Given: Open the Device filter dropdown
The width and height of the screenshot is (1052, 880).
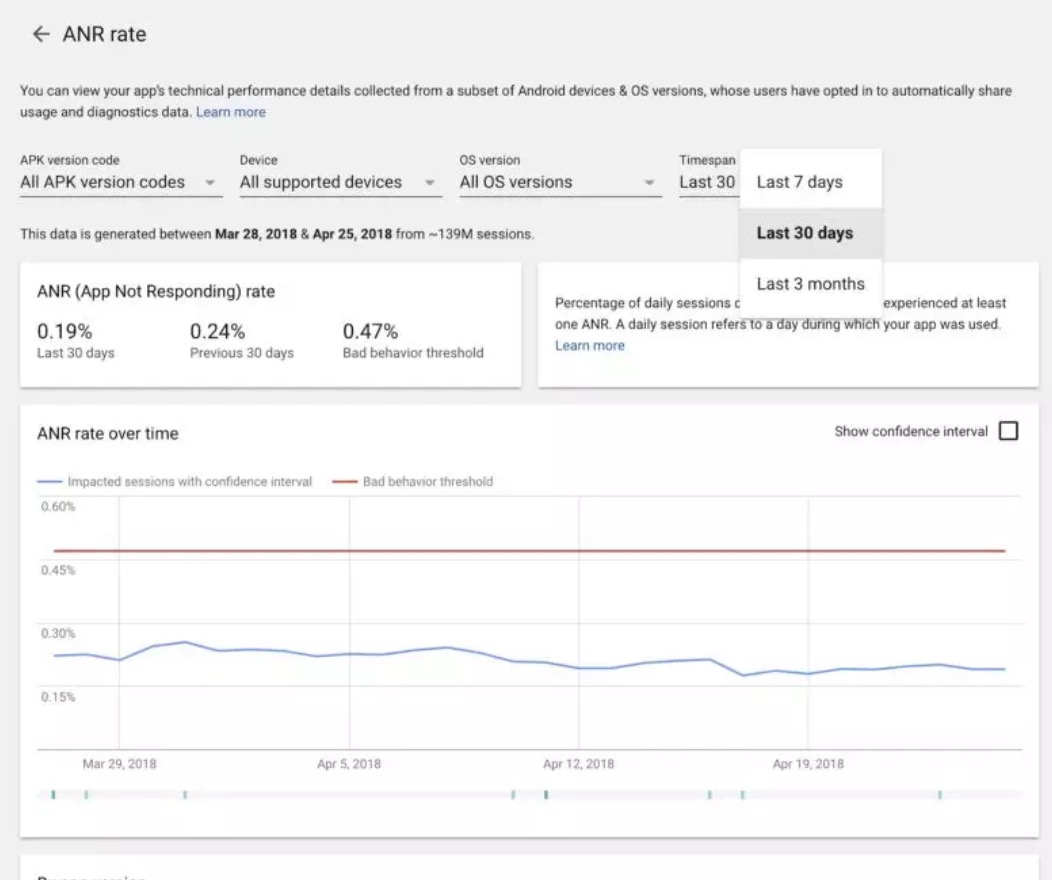Looking at the screenshot, I should tap(340, 182).
